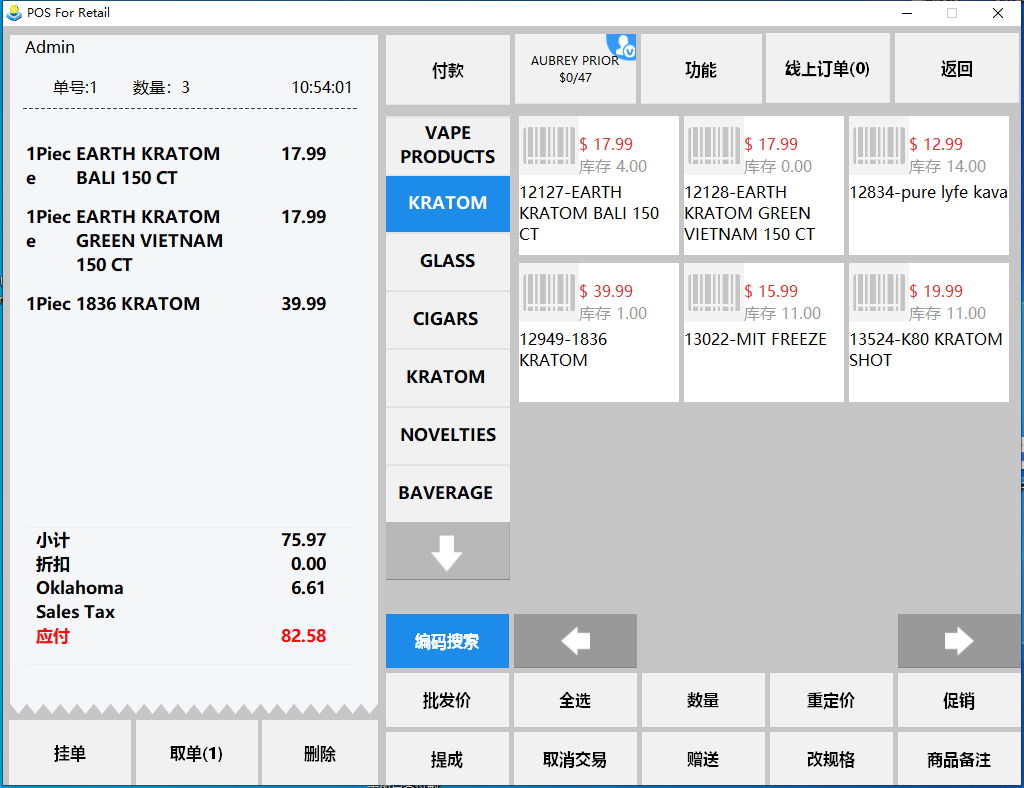
Task: Click the 取消交易 cancel transaction button
Action: pos(575,759)
